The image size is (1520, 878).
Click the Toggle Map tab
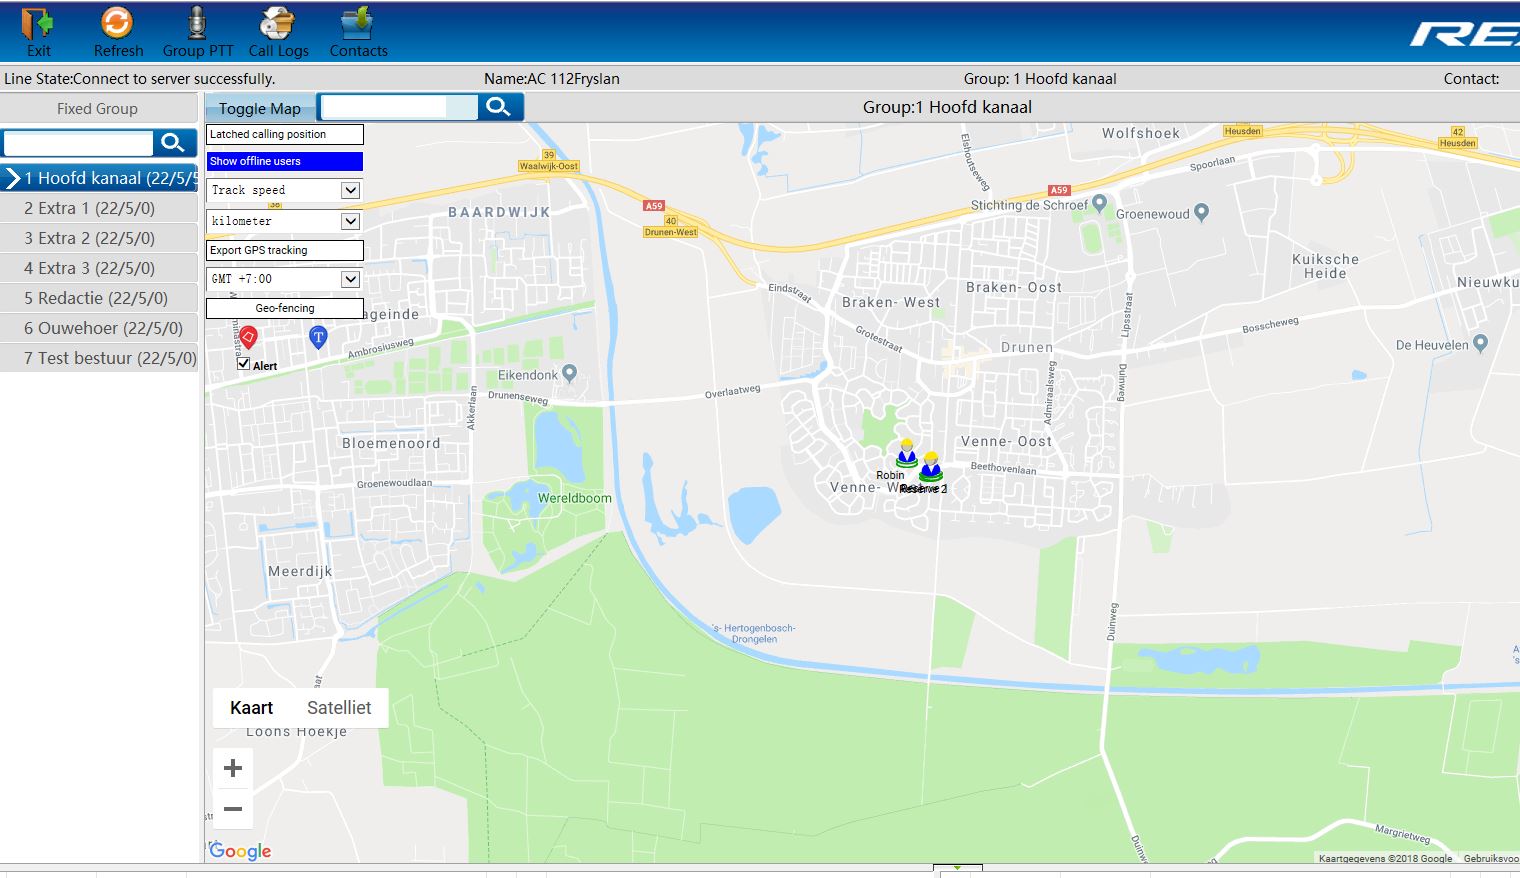coord(260,108)
